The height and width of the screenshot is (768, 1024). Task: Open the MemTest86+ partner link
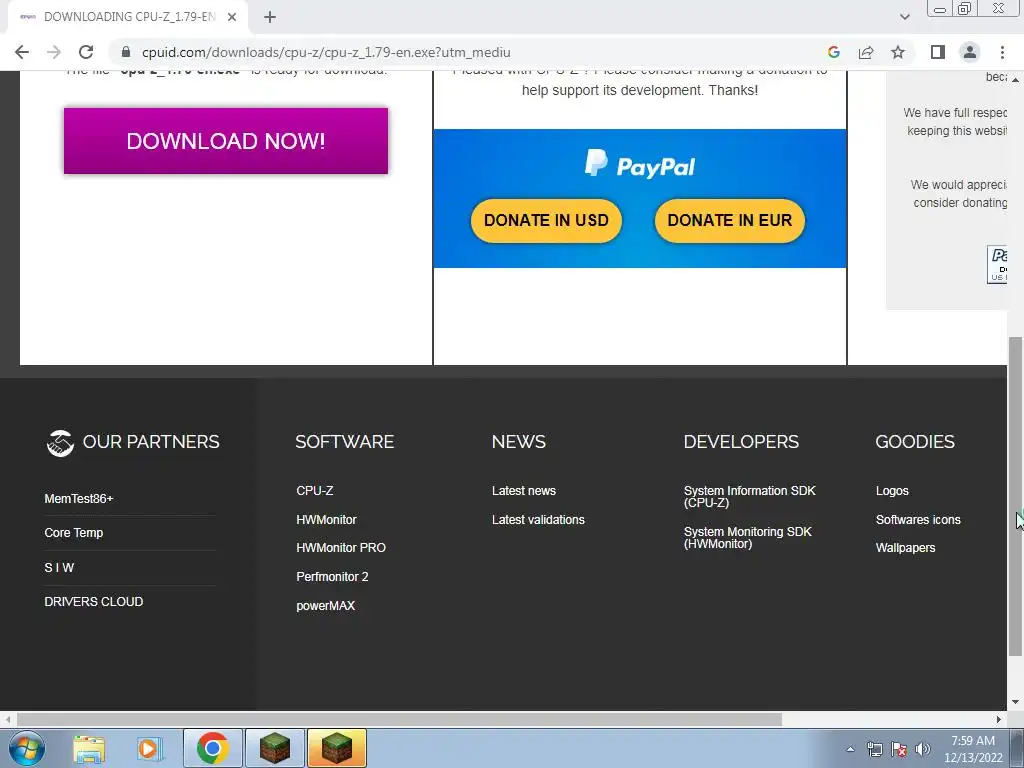point(79,499)
